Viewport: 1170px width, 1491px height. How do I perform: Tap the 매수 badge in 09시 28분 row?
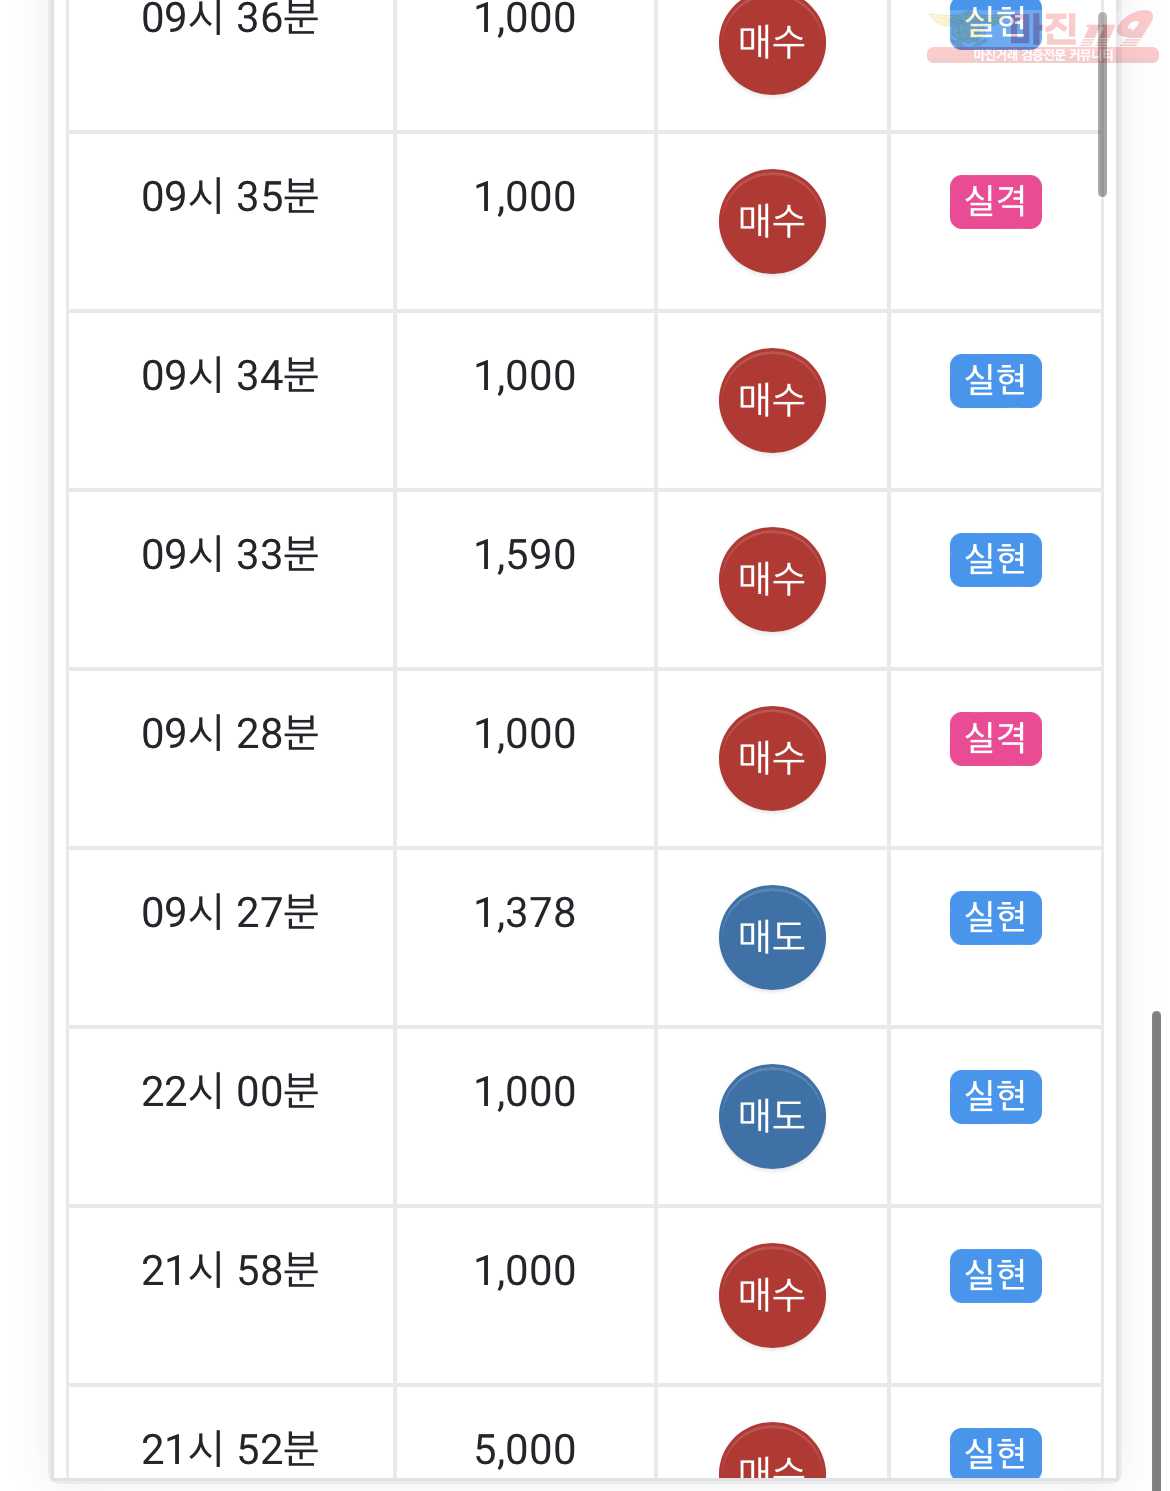[772, 758]
